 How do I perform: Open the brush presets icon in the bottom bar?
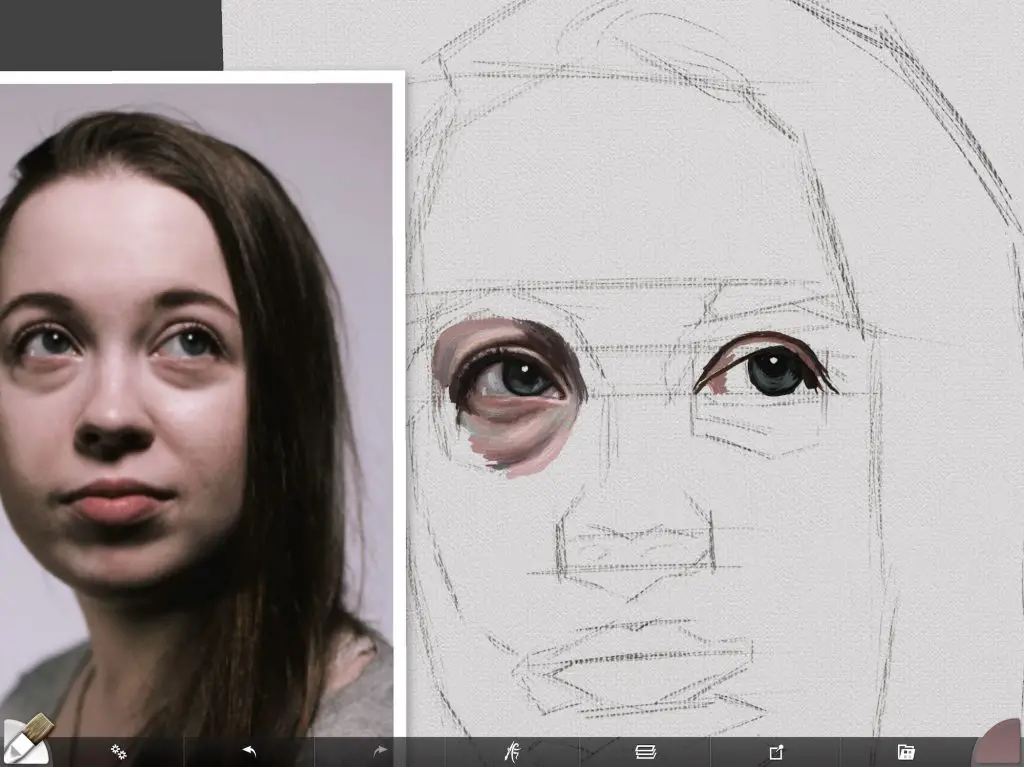[513, 752]
